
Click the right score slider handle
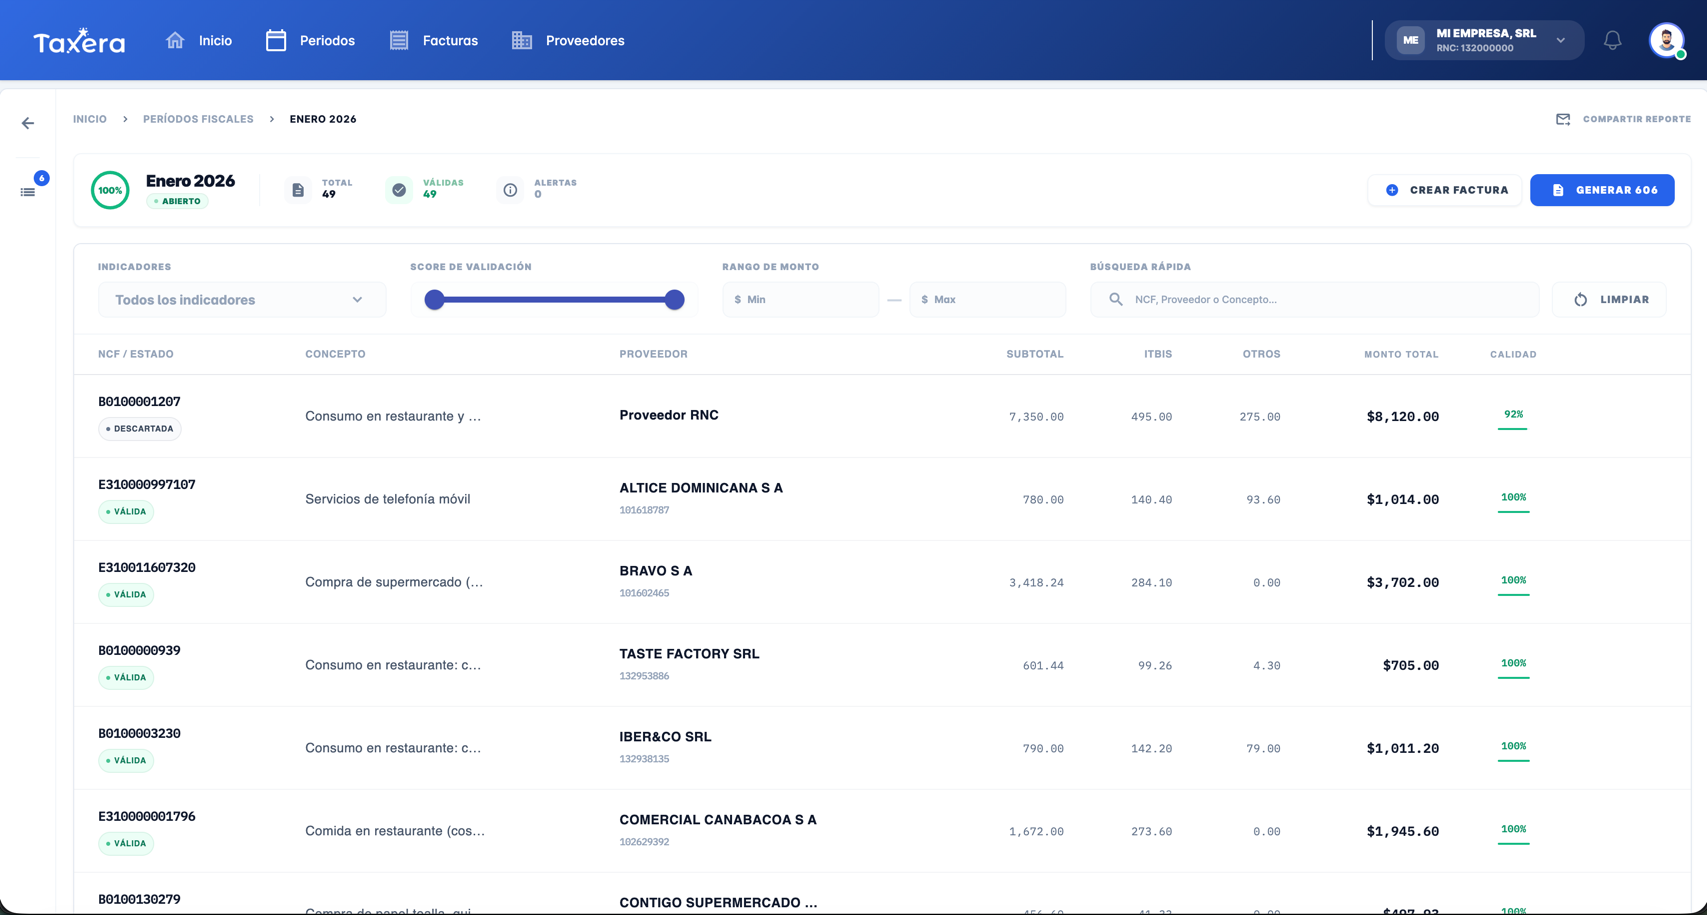coord(675,300)
